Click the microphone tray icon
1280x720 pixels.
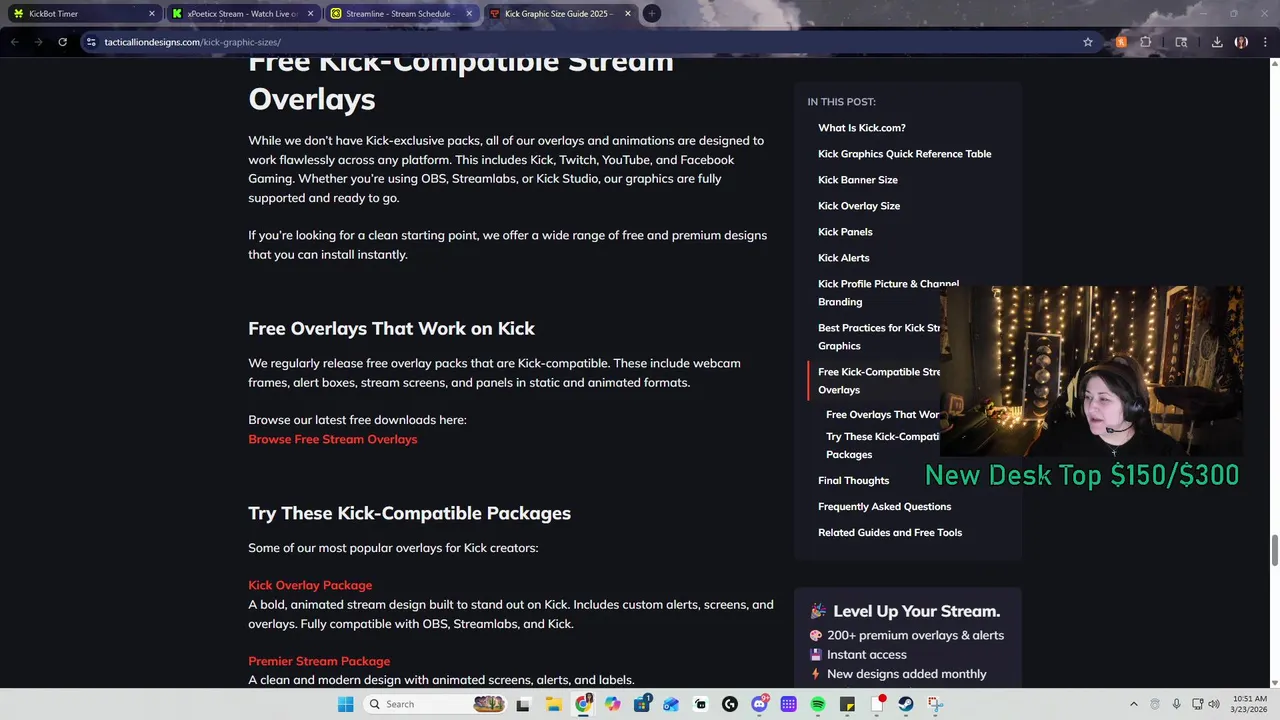pos(1176,704)
